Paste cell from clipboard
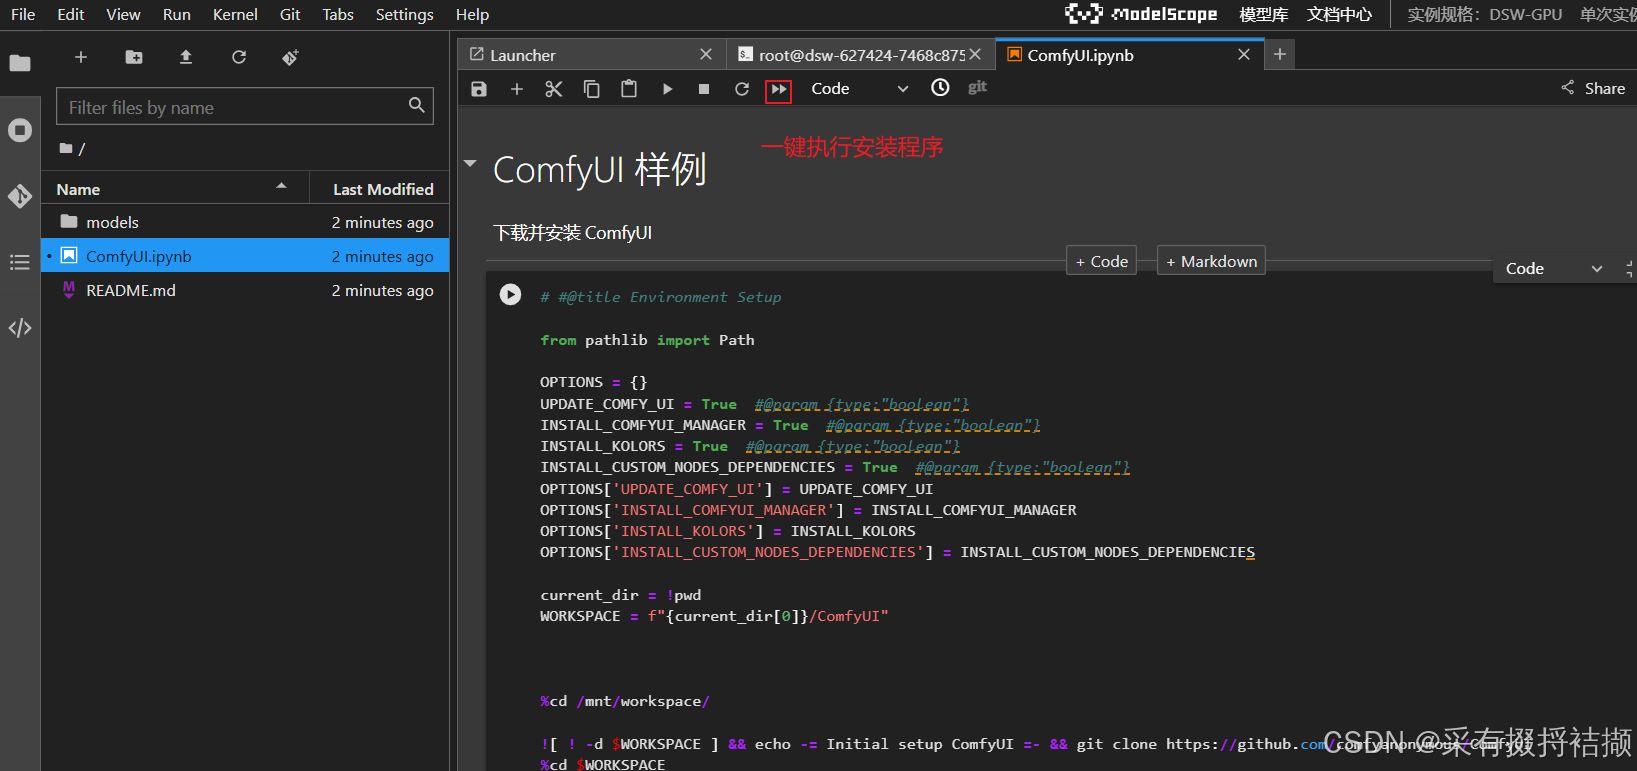The height and width of the screenshot is (771, 1637). pos(629,89)
